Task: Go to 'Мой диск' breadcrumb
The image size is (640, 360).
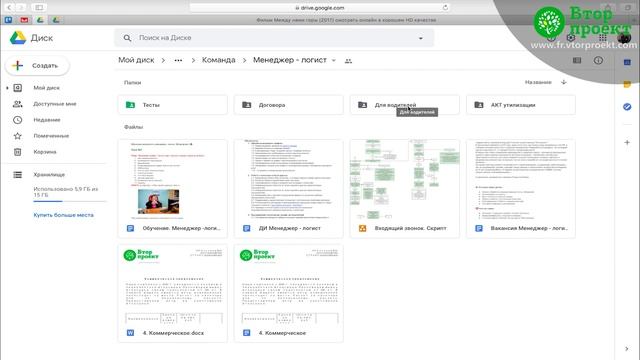Action: pyautogui.click(x=136, y=60)
